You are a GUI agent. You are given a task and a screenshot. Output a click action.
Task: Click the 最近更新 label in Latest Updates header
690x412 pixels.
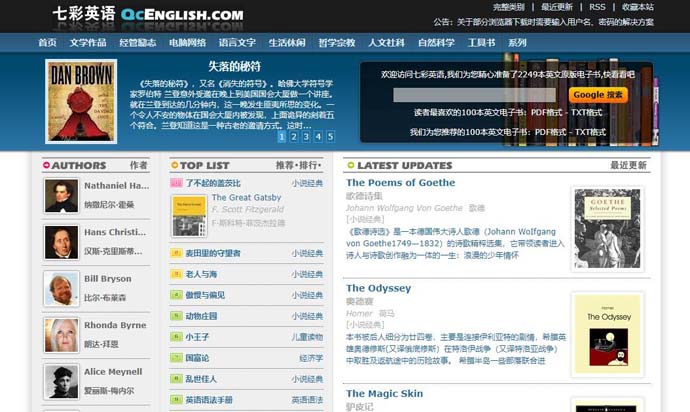(628, 165)
